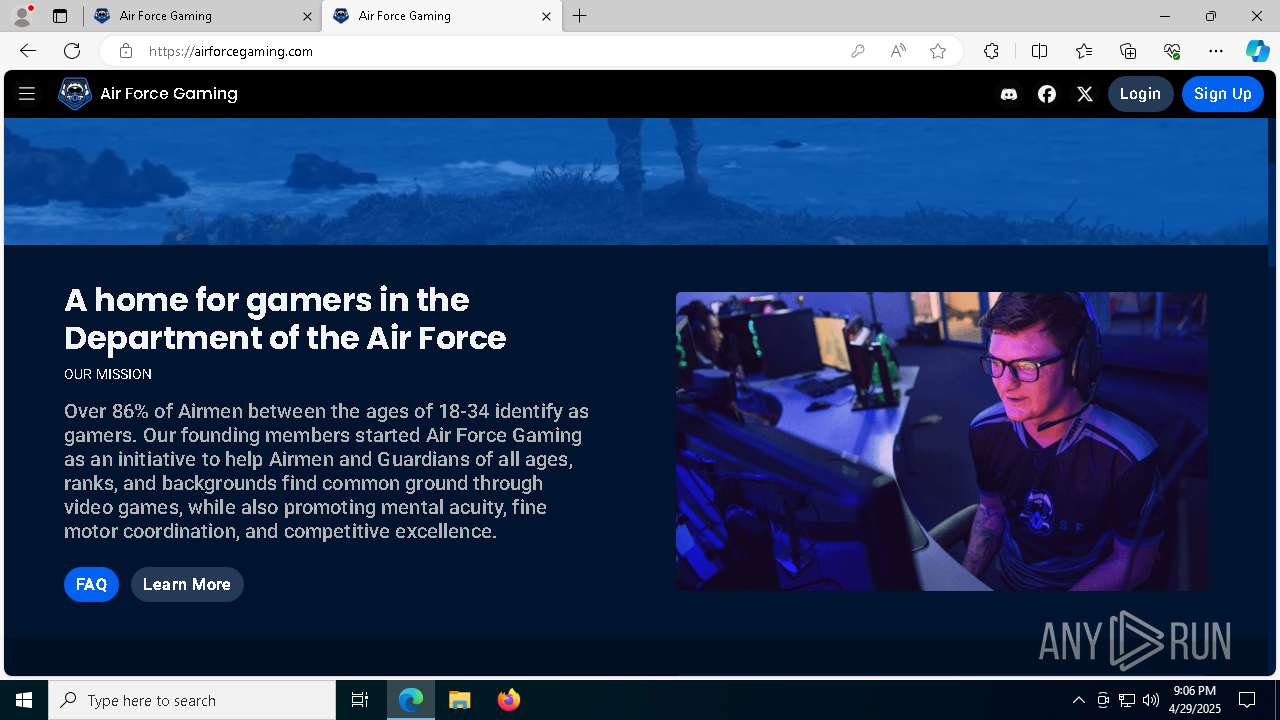Switch to the first Air Force Gaming tab
This screenshot has width=1280, height=720.
pyautogui.click(x=202, y=16)
